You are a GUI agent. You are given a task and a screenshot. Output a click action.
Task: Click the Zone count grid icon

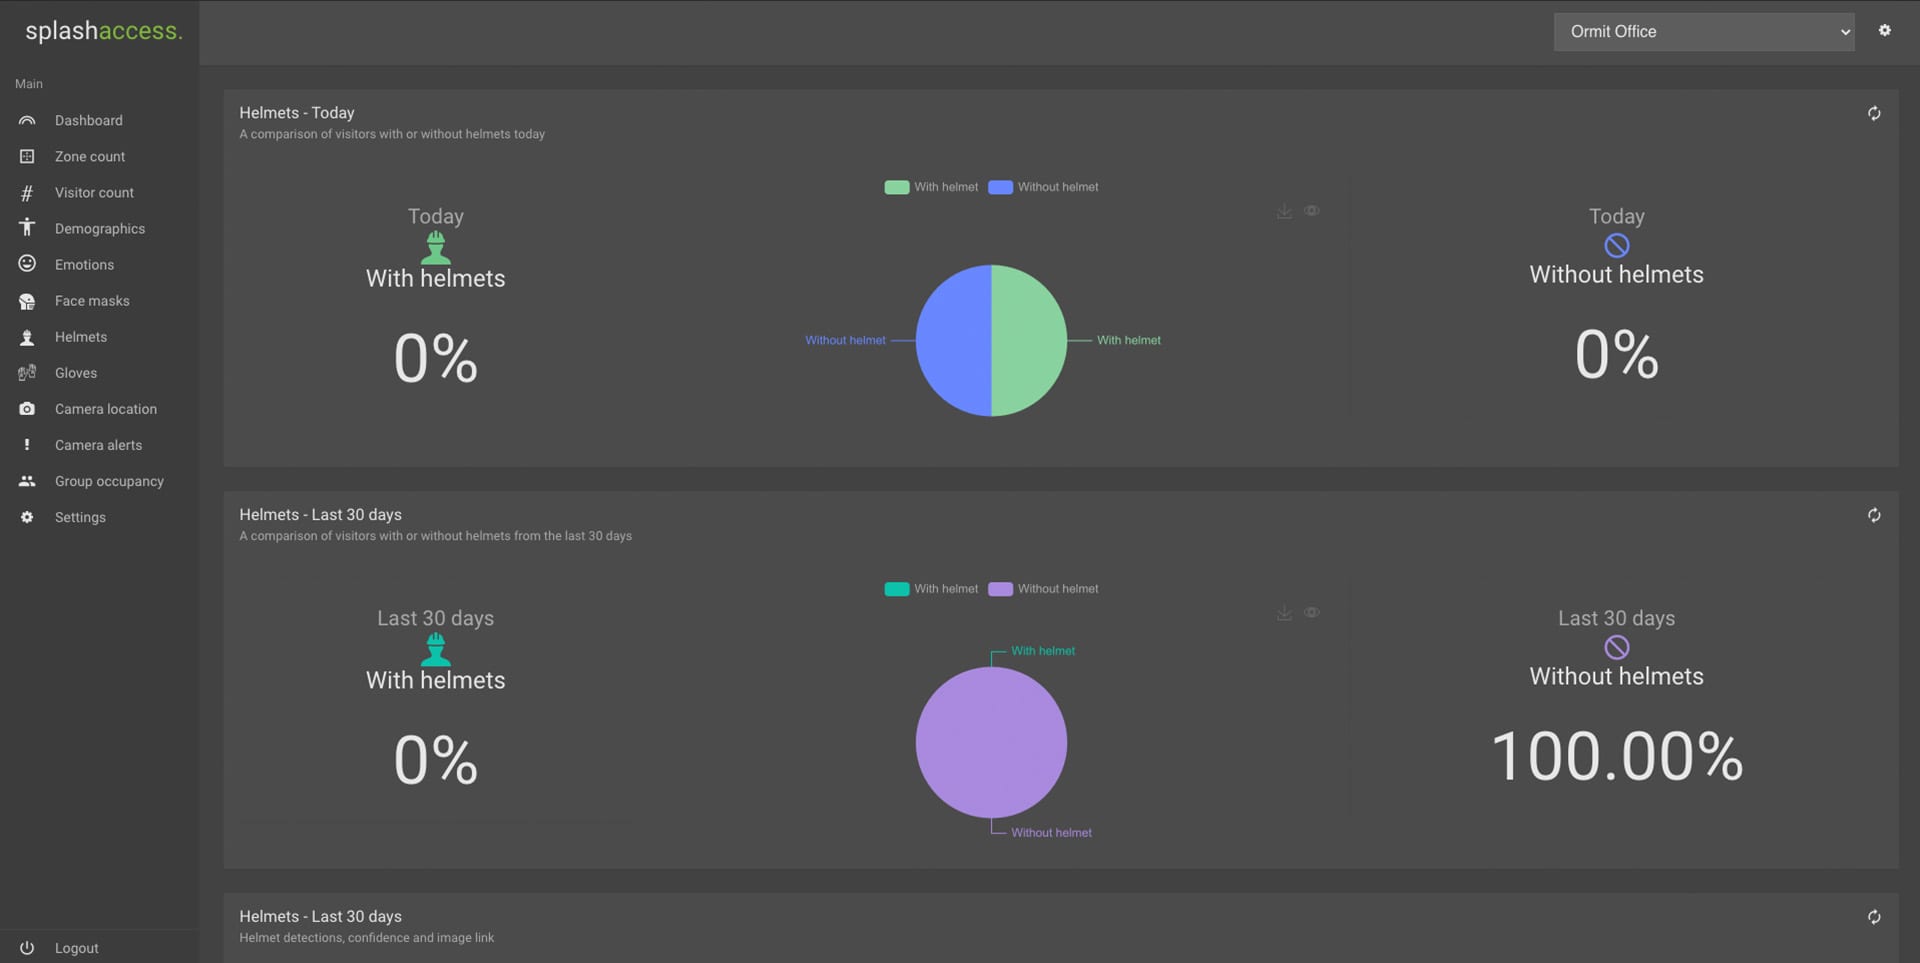(27, 156)
